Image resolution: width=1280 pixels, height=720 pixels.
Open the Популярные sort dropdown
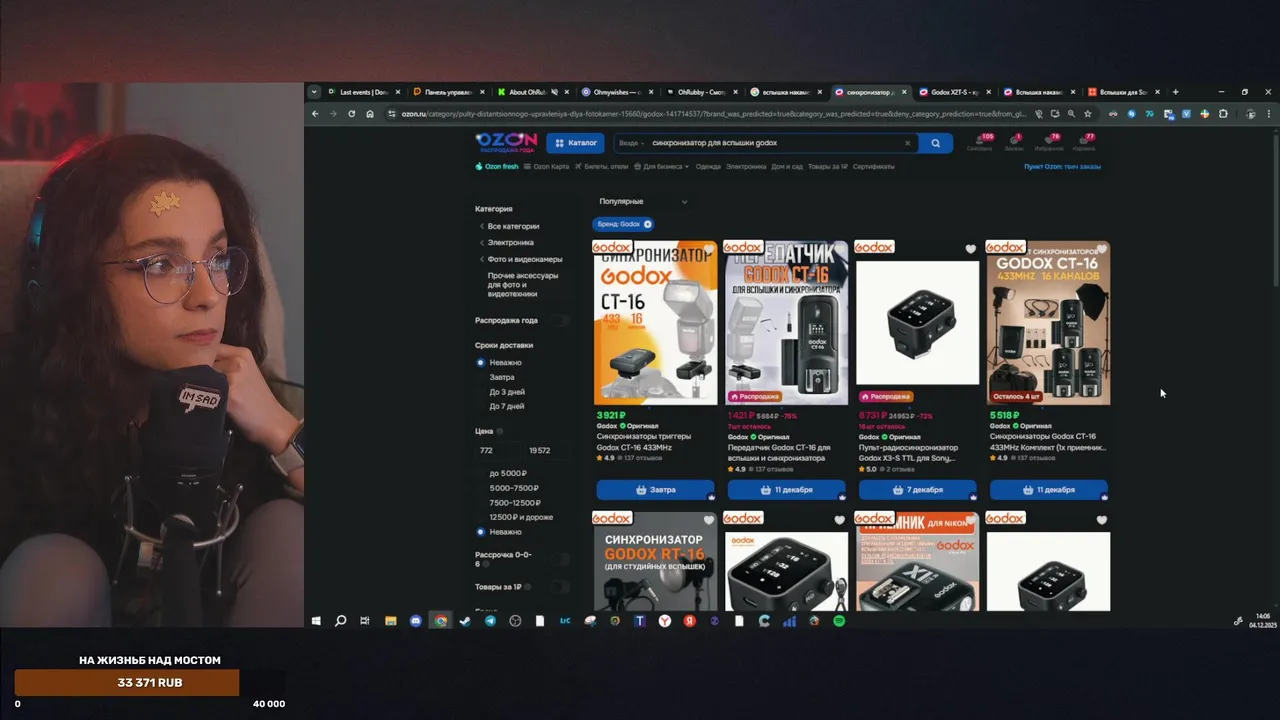[643, 202]
